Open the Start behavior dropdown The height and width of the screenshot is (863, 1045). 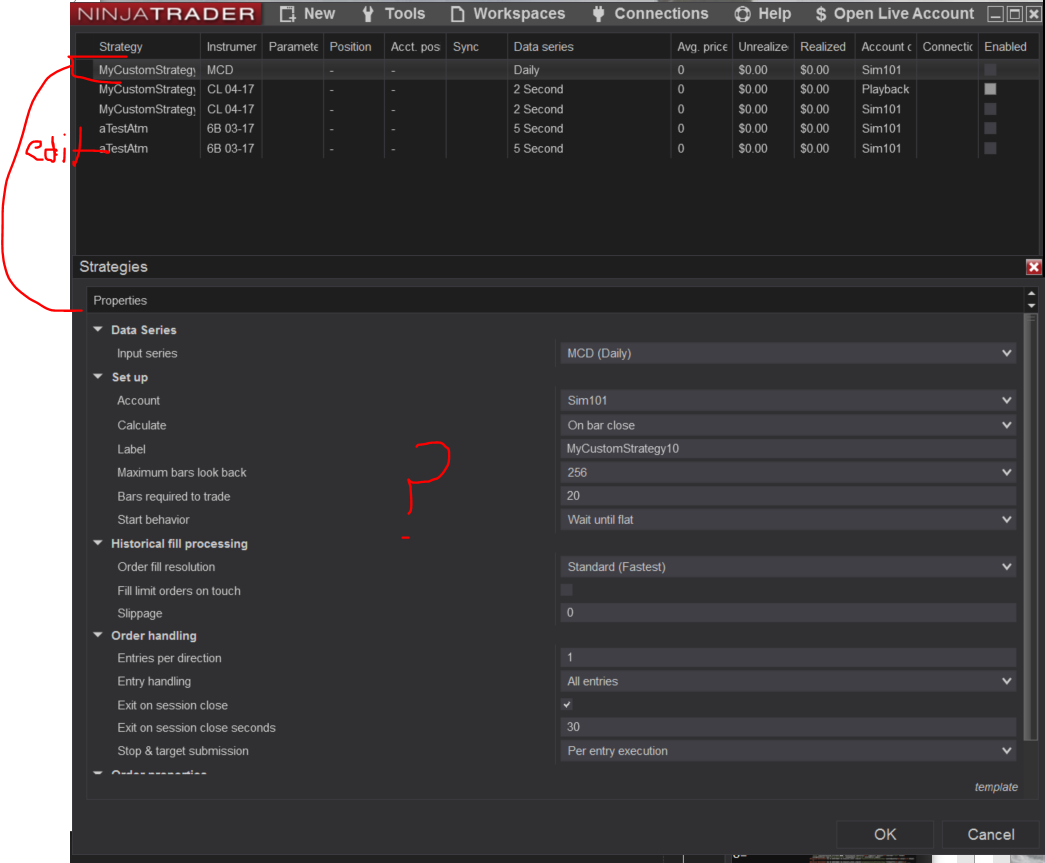(788, 520)
